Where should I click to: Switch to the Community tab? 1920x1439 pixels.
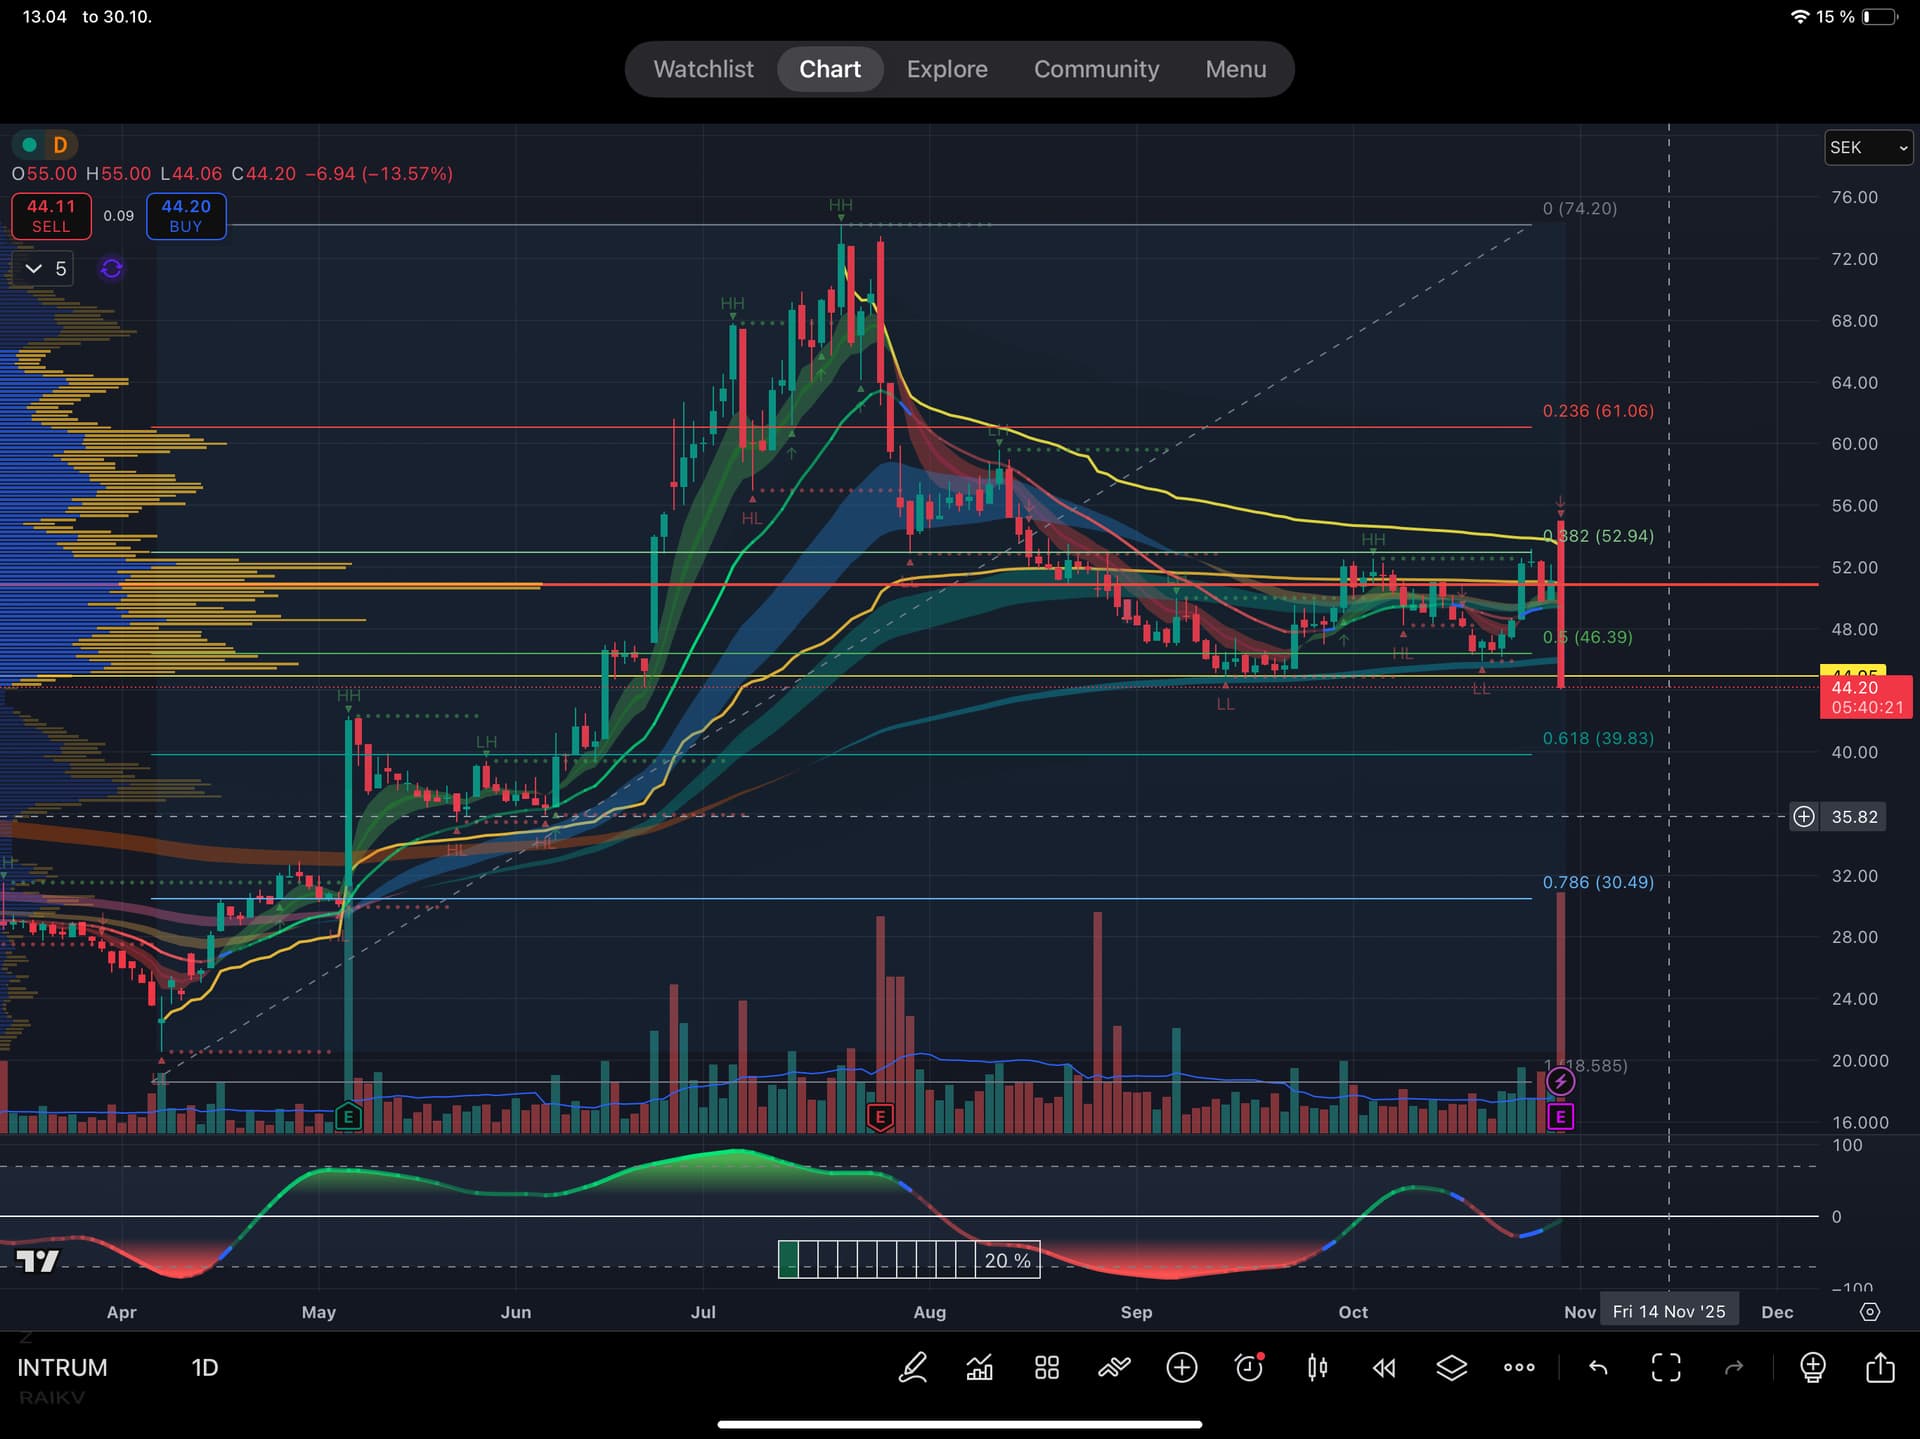coord(1096,69)
